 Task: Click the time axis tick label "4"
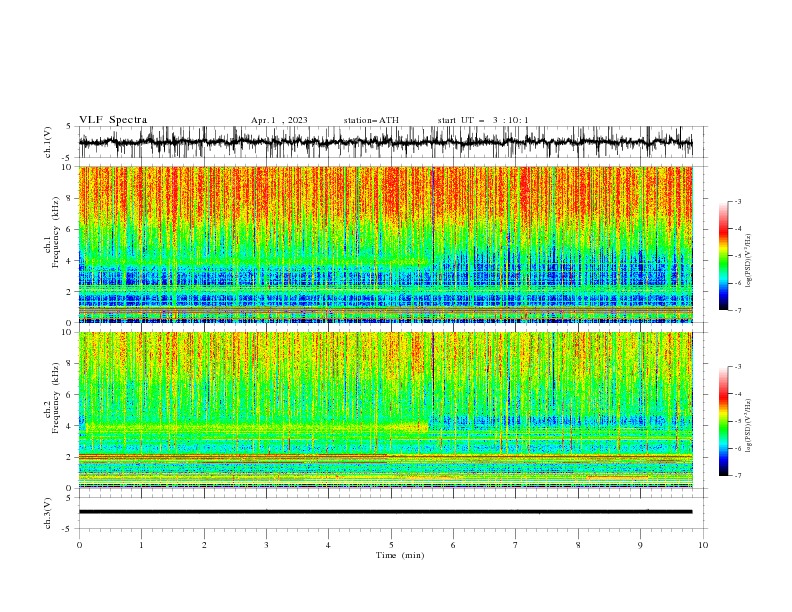(x=328, y=545)
